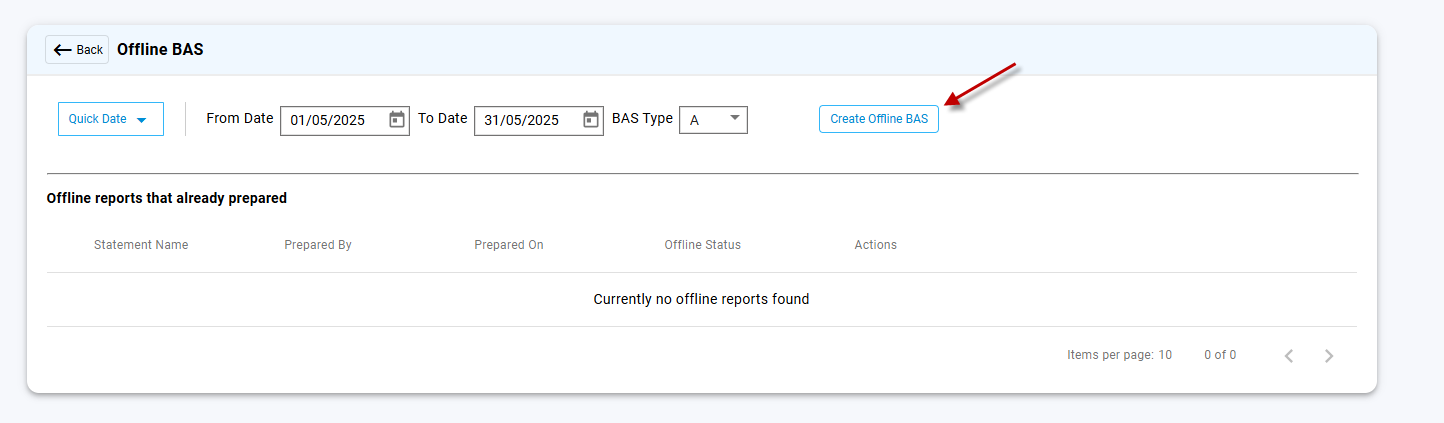The image size is (1444, 423).
Task: Go to the next page of reports
Action: coord(1329,355)
